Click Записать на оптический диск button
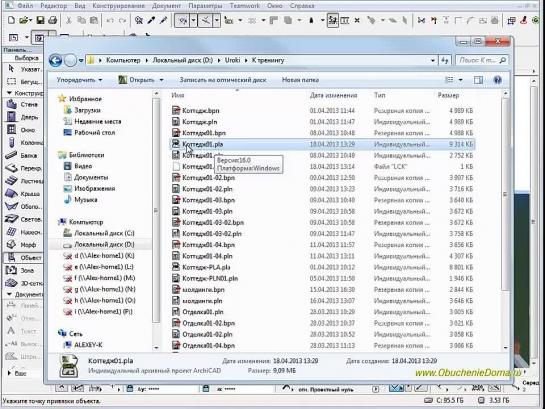The height and width of the screenshot is (409, 545). pos(223,80)
